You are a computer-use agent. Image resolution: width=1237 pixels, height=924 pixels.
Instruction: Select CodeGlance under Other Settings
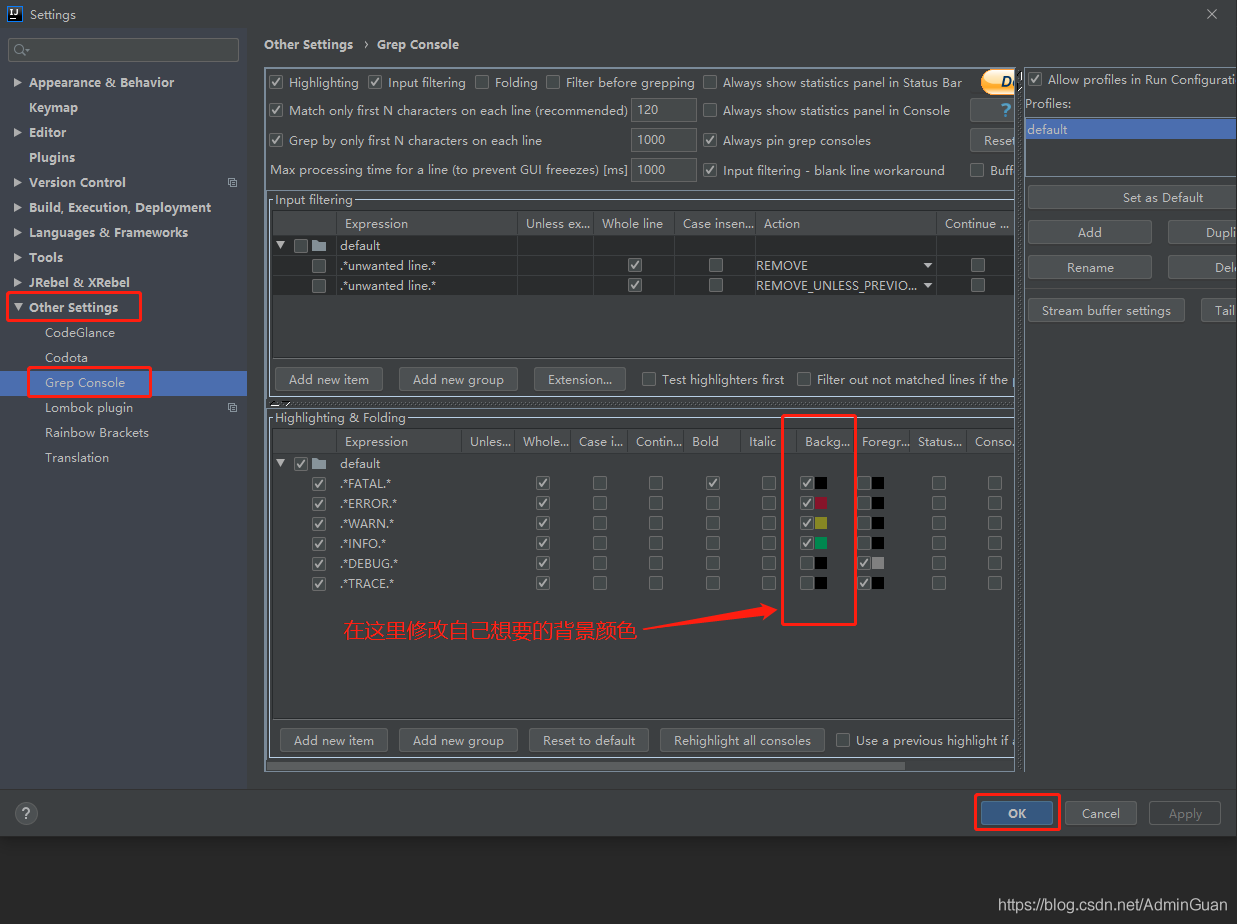point(80,333)
